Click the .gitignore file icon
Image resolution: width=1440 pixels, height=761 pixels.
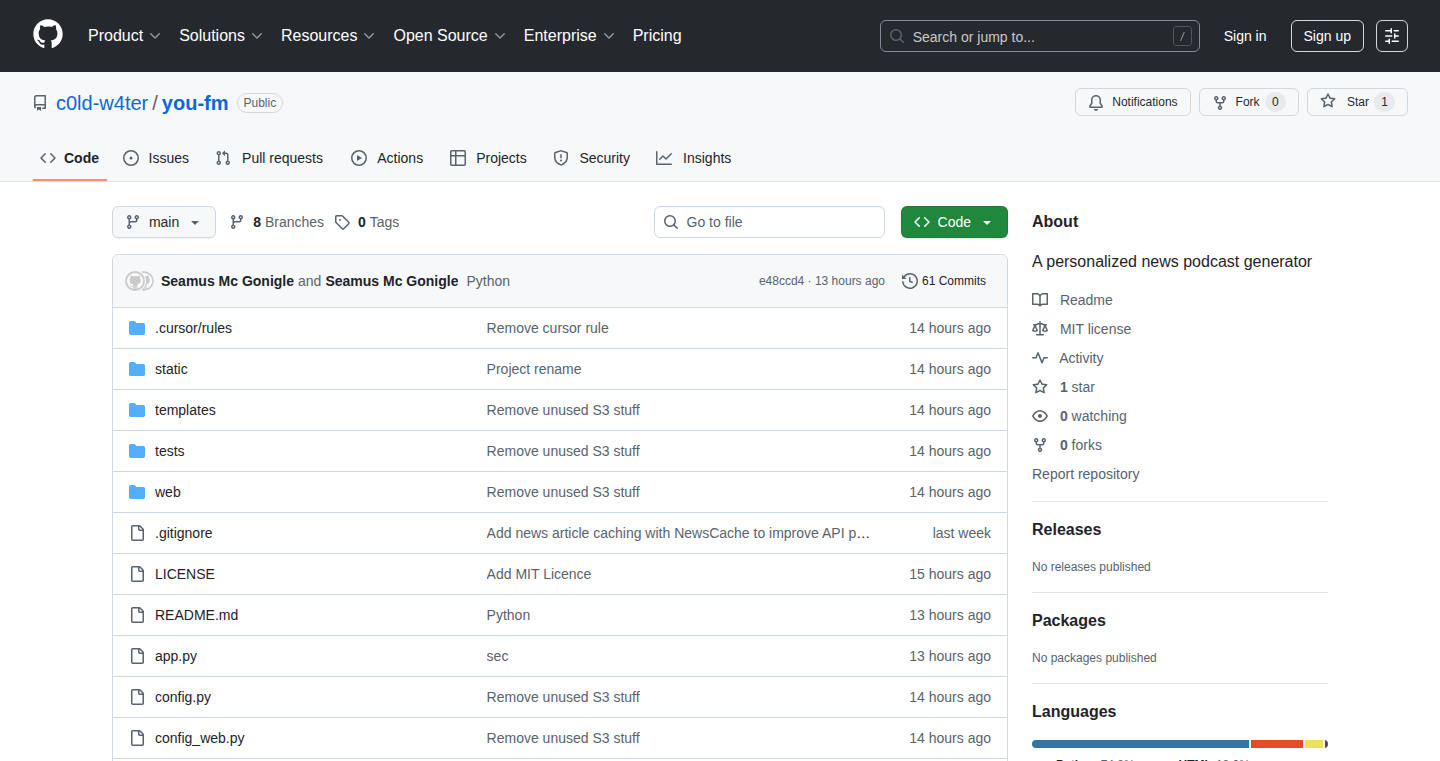tap(137, 533)
